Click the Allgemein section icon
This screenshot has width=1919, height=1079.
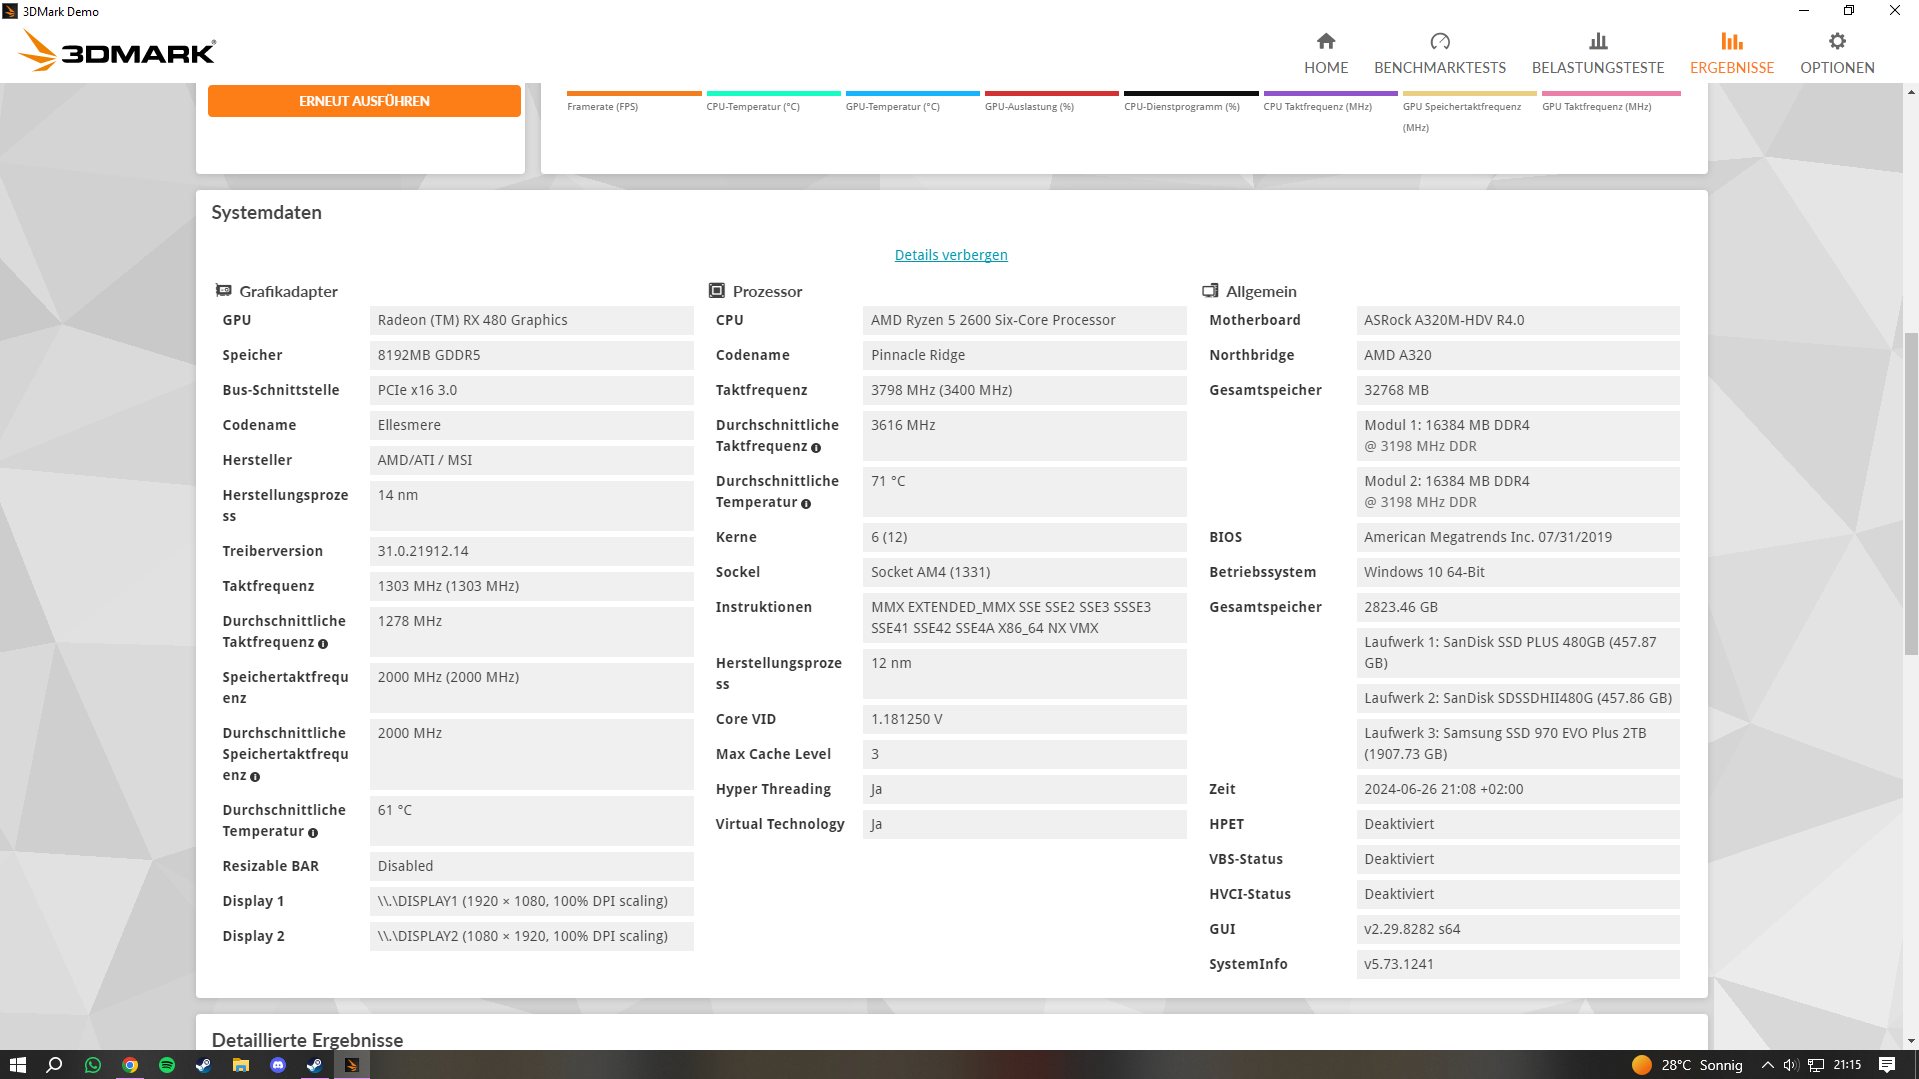click(x=1209, y=291)
